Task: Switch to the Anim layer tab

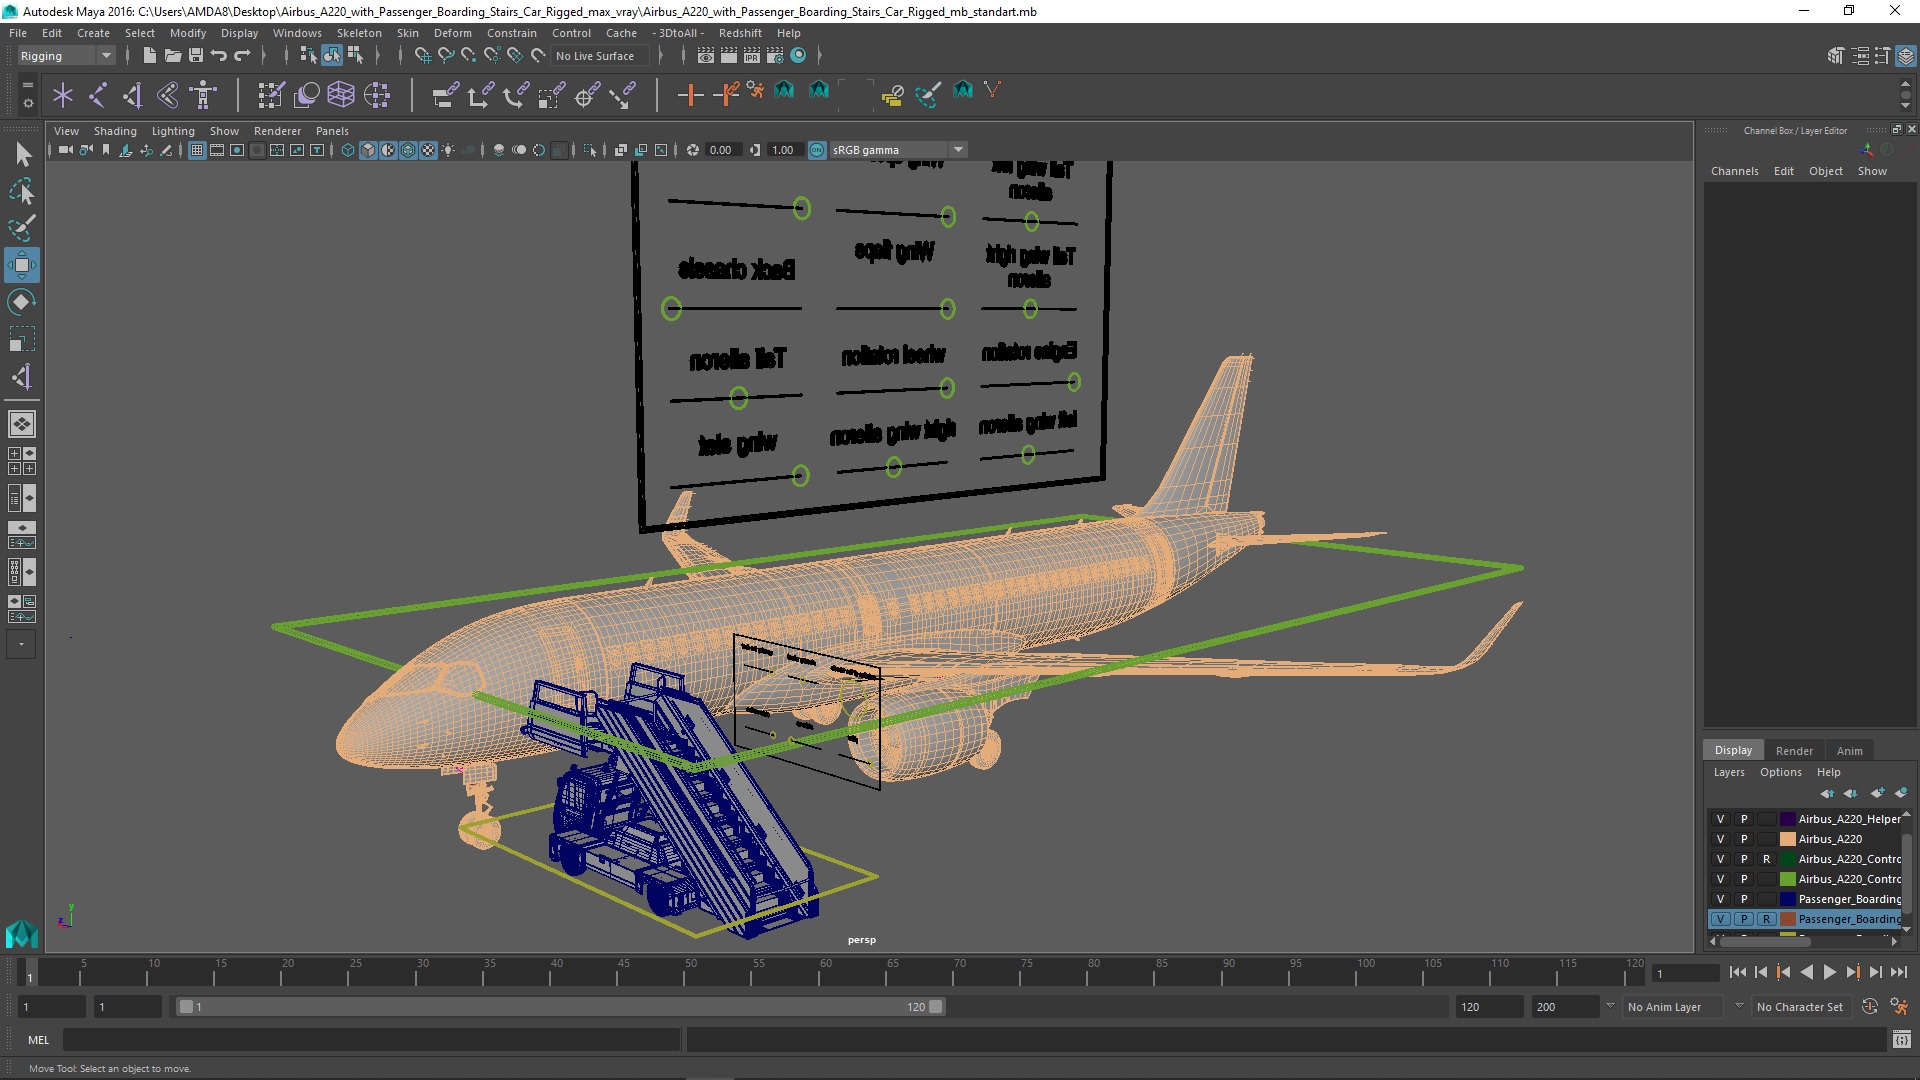Action: pyautogui.click(x=1849, y=751)
